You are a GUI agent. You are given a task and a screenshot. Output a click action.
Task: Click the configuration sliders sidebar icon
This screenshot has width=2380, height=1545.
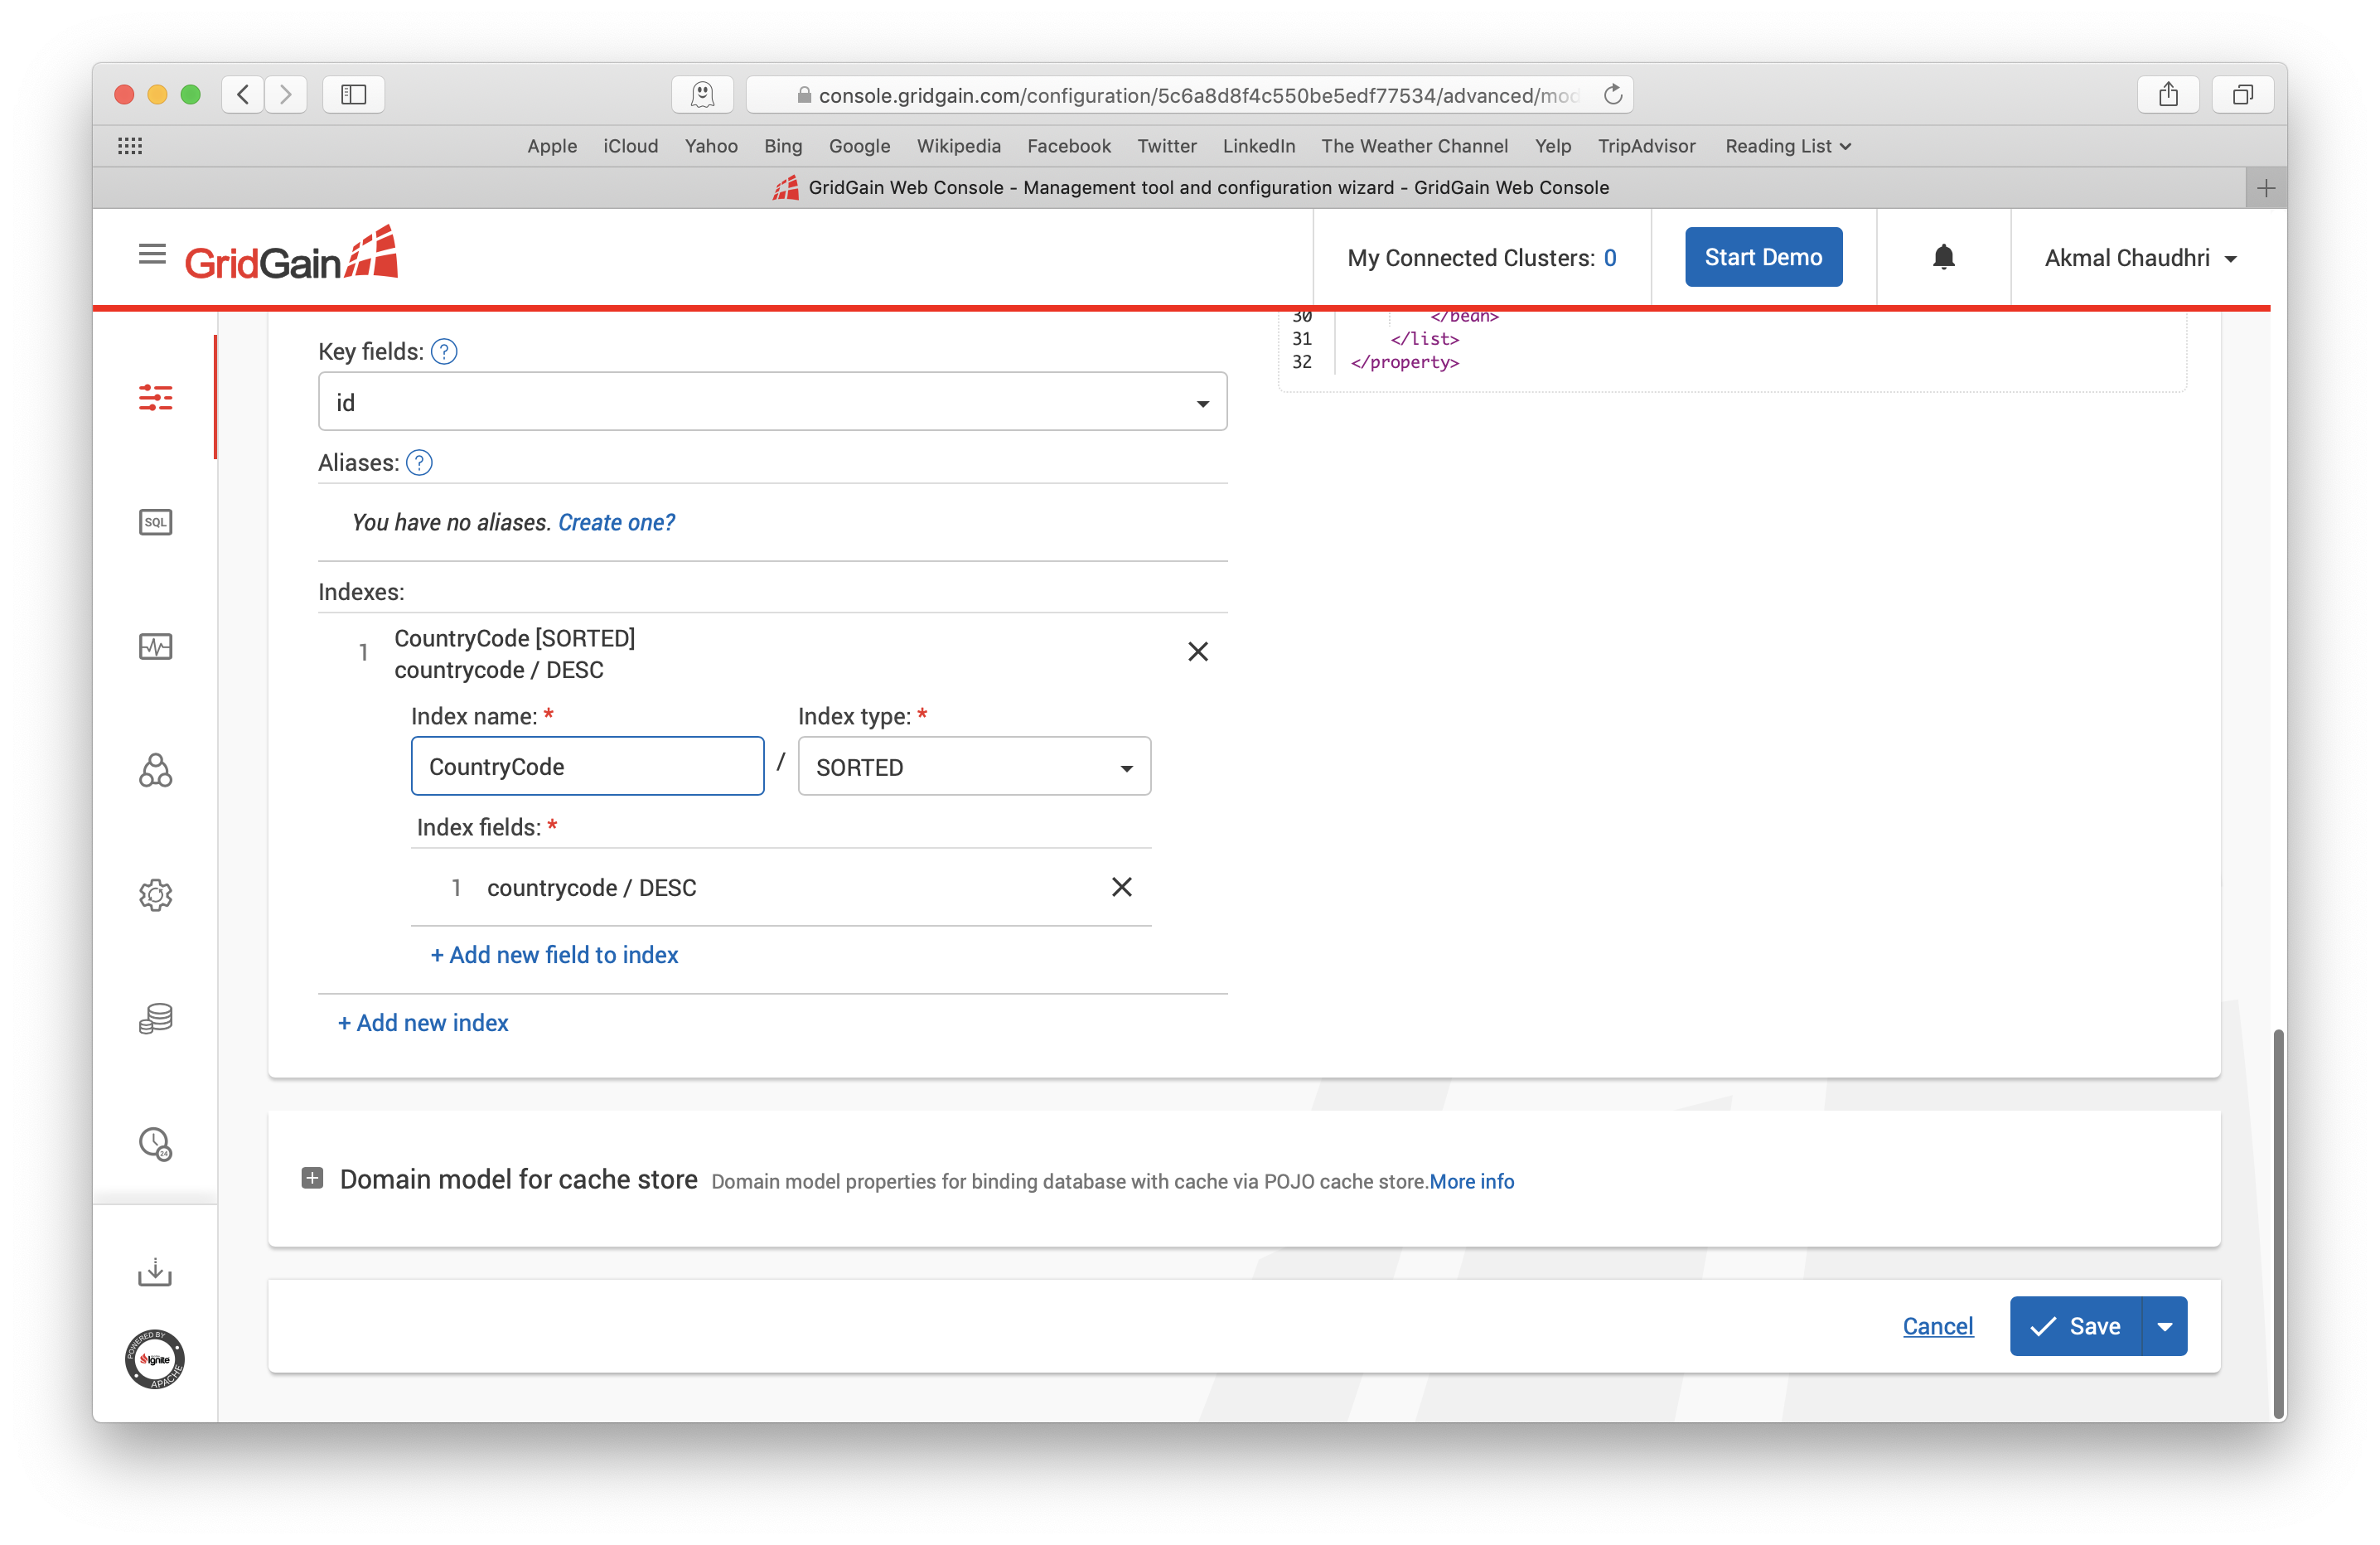(x=155, y=398)
